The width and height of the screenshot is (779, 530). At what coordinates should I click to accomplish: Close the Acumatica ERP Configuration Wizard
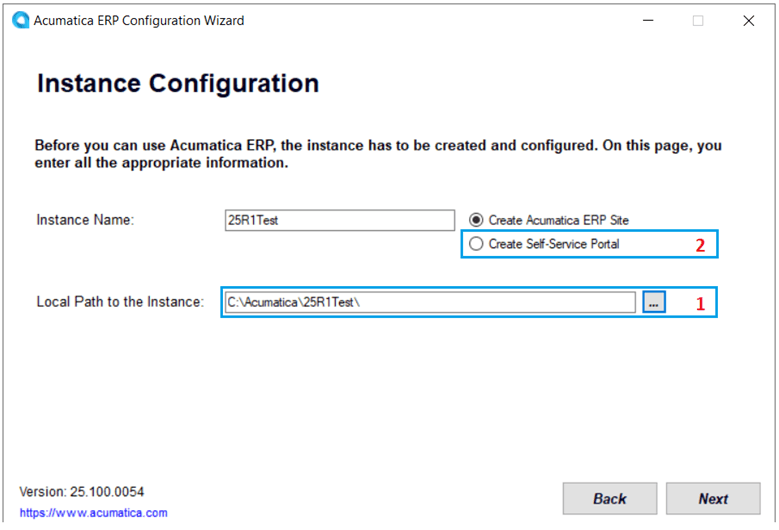click(748, 20)
